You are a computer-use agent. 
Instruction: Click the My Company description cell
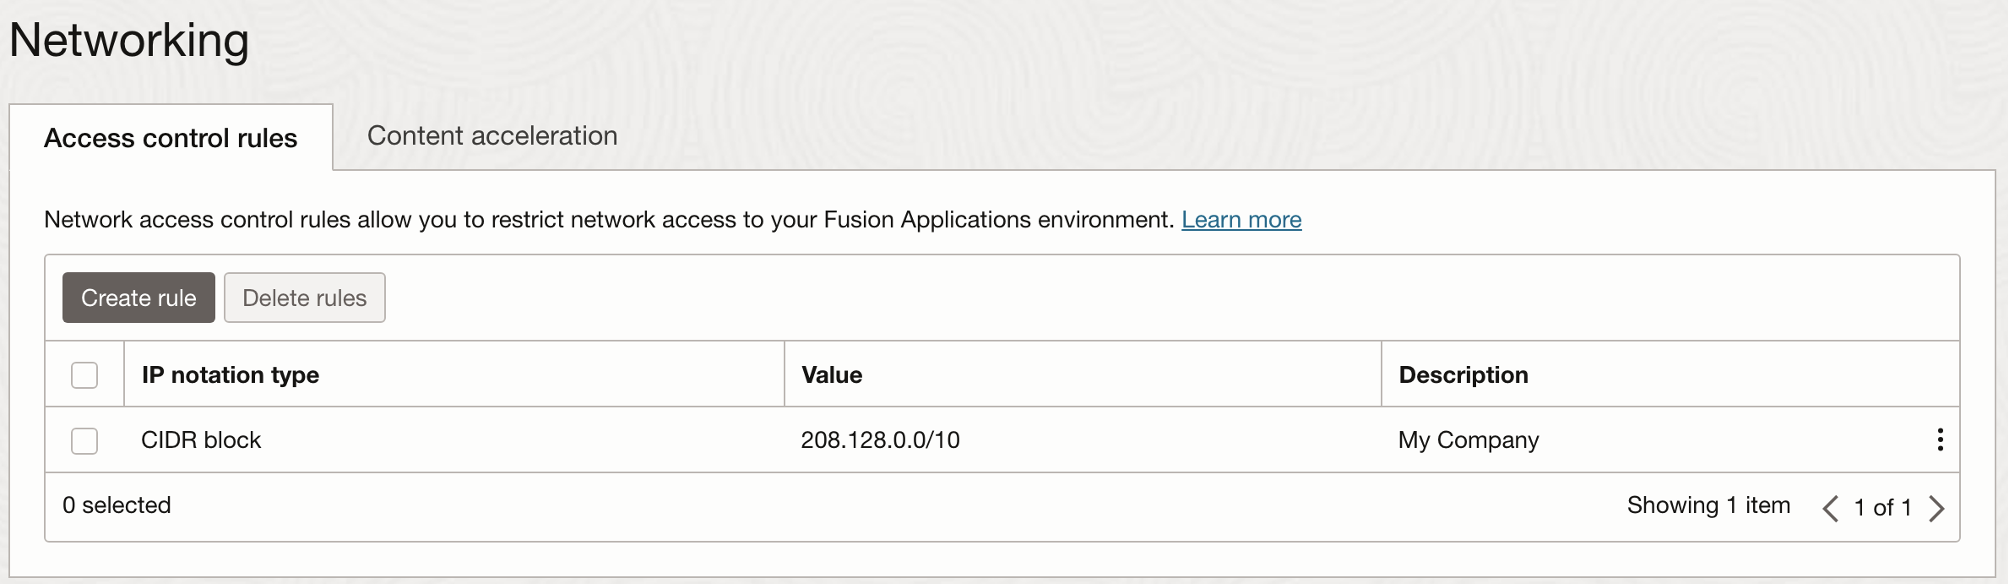click(1468, 440)
